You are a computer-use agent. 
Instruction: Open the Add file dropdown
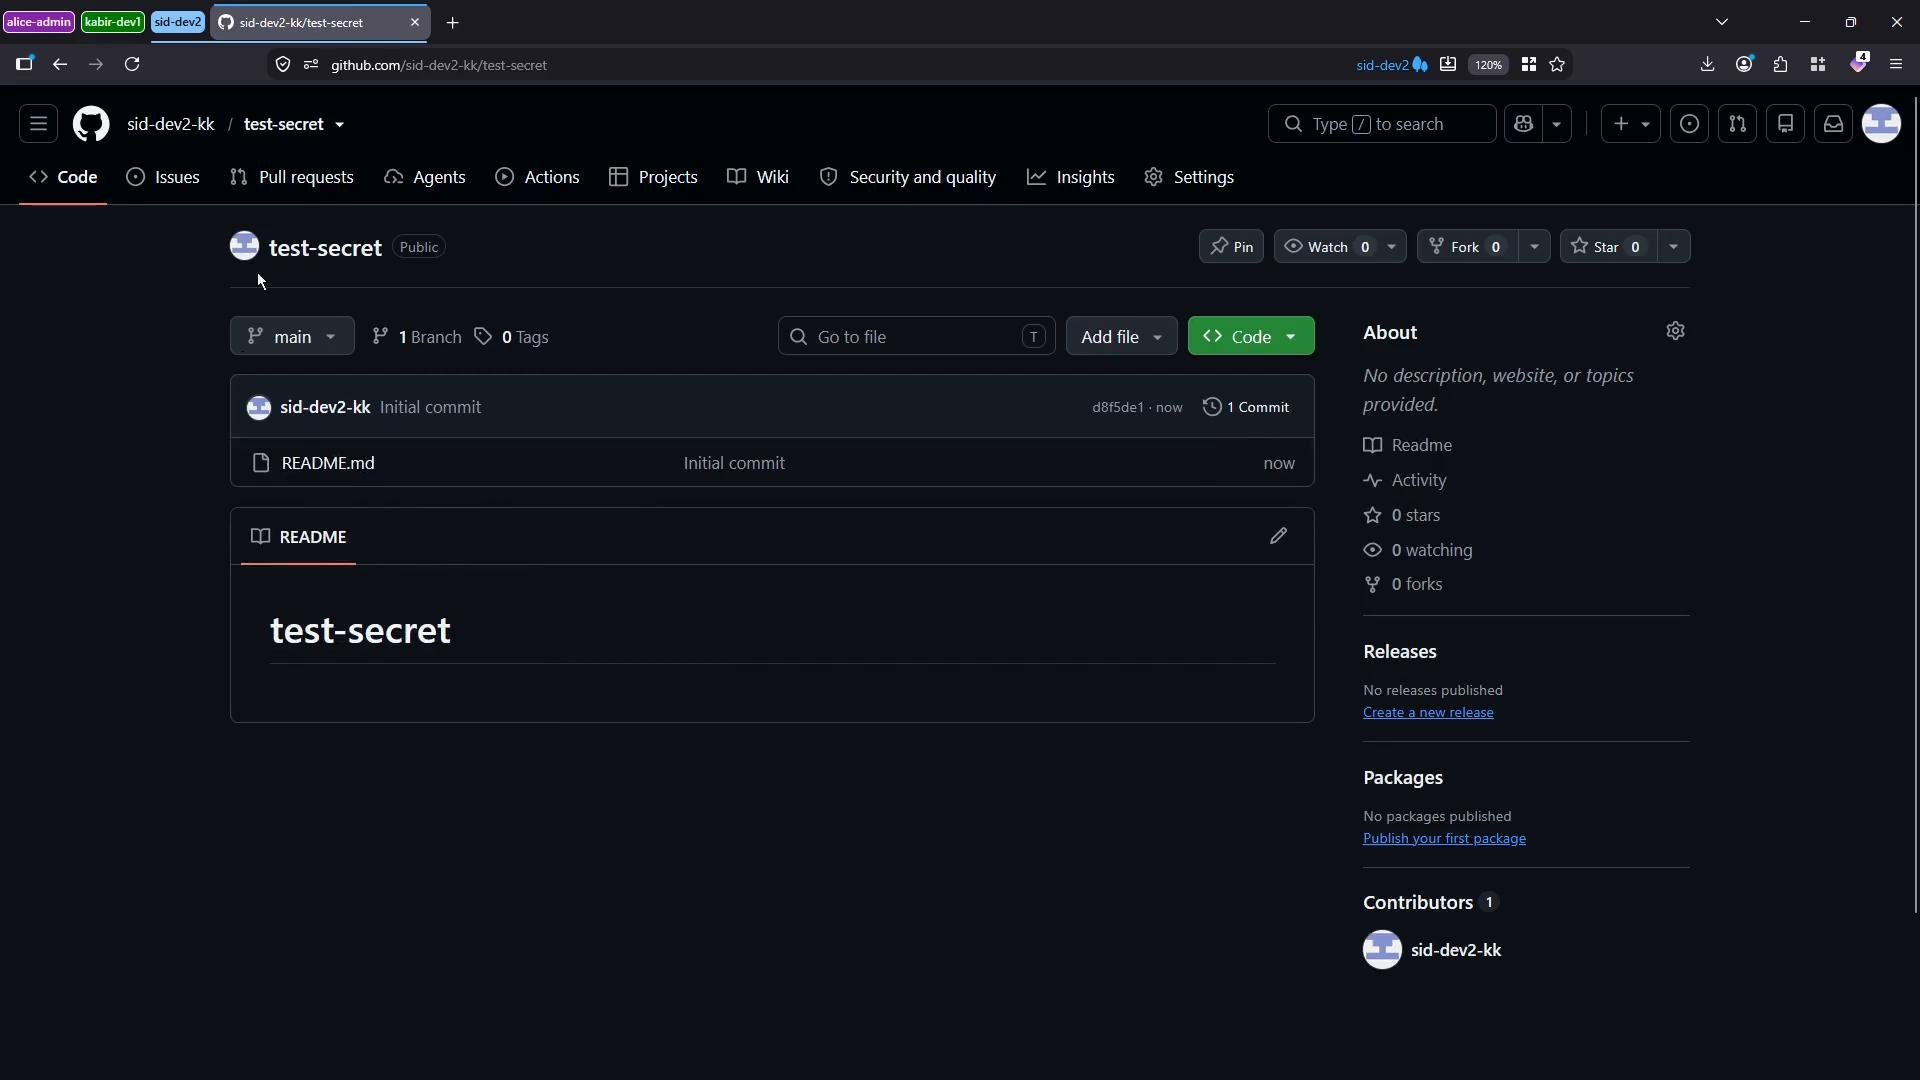(x=1121, y=336)
